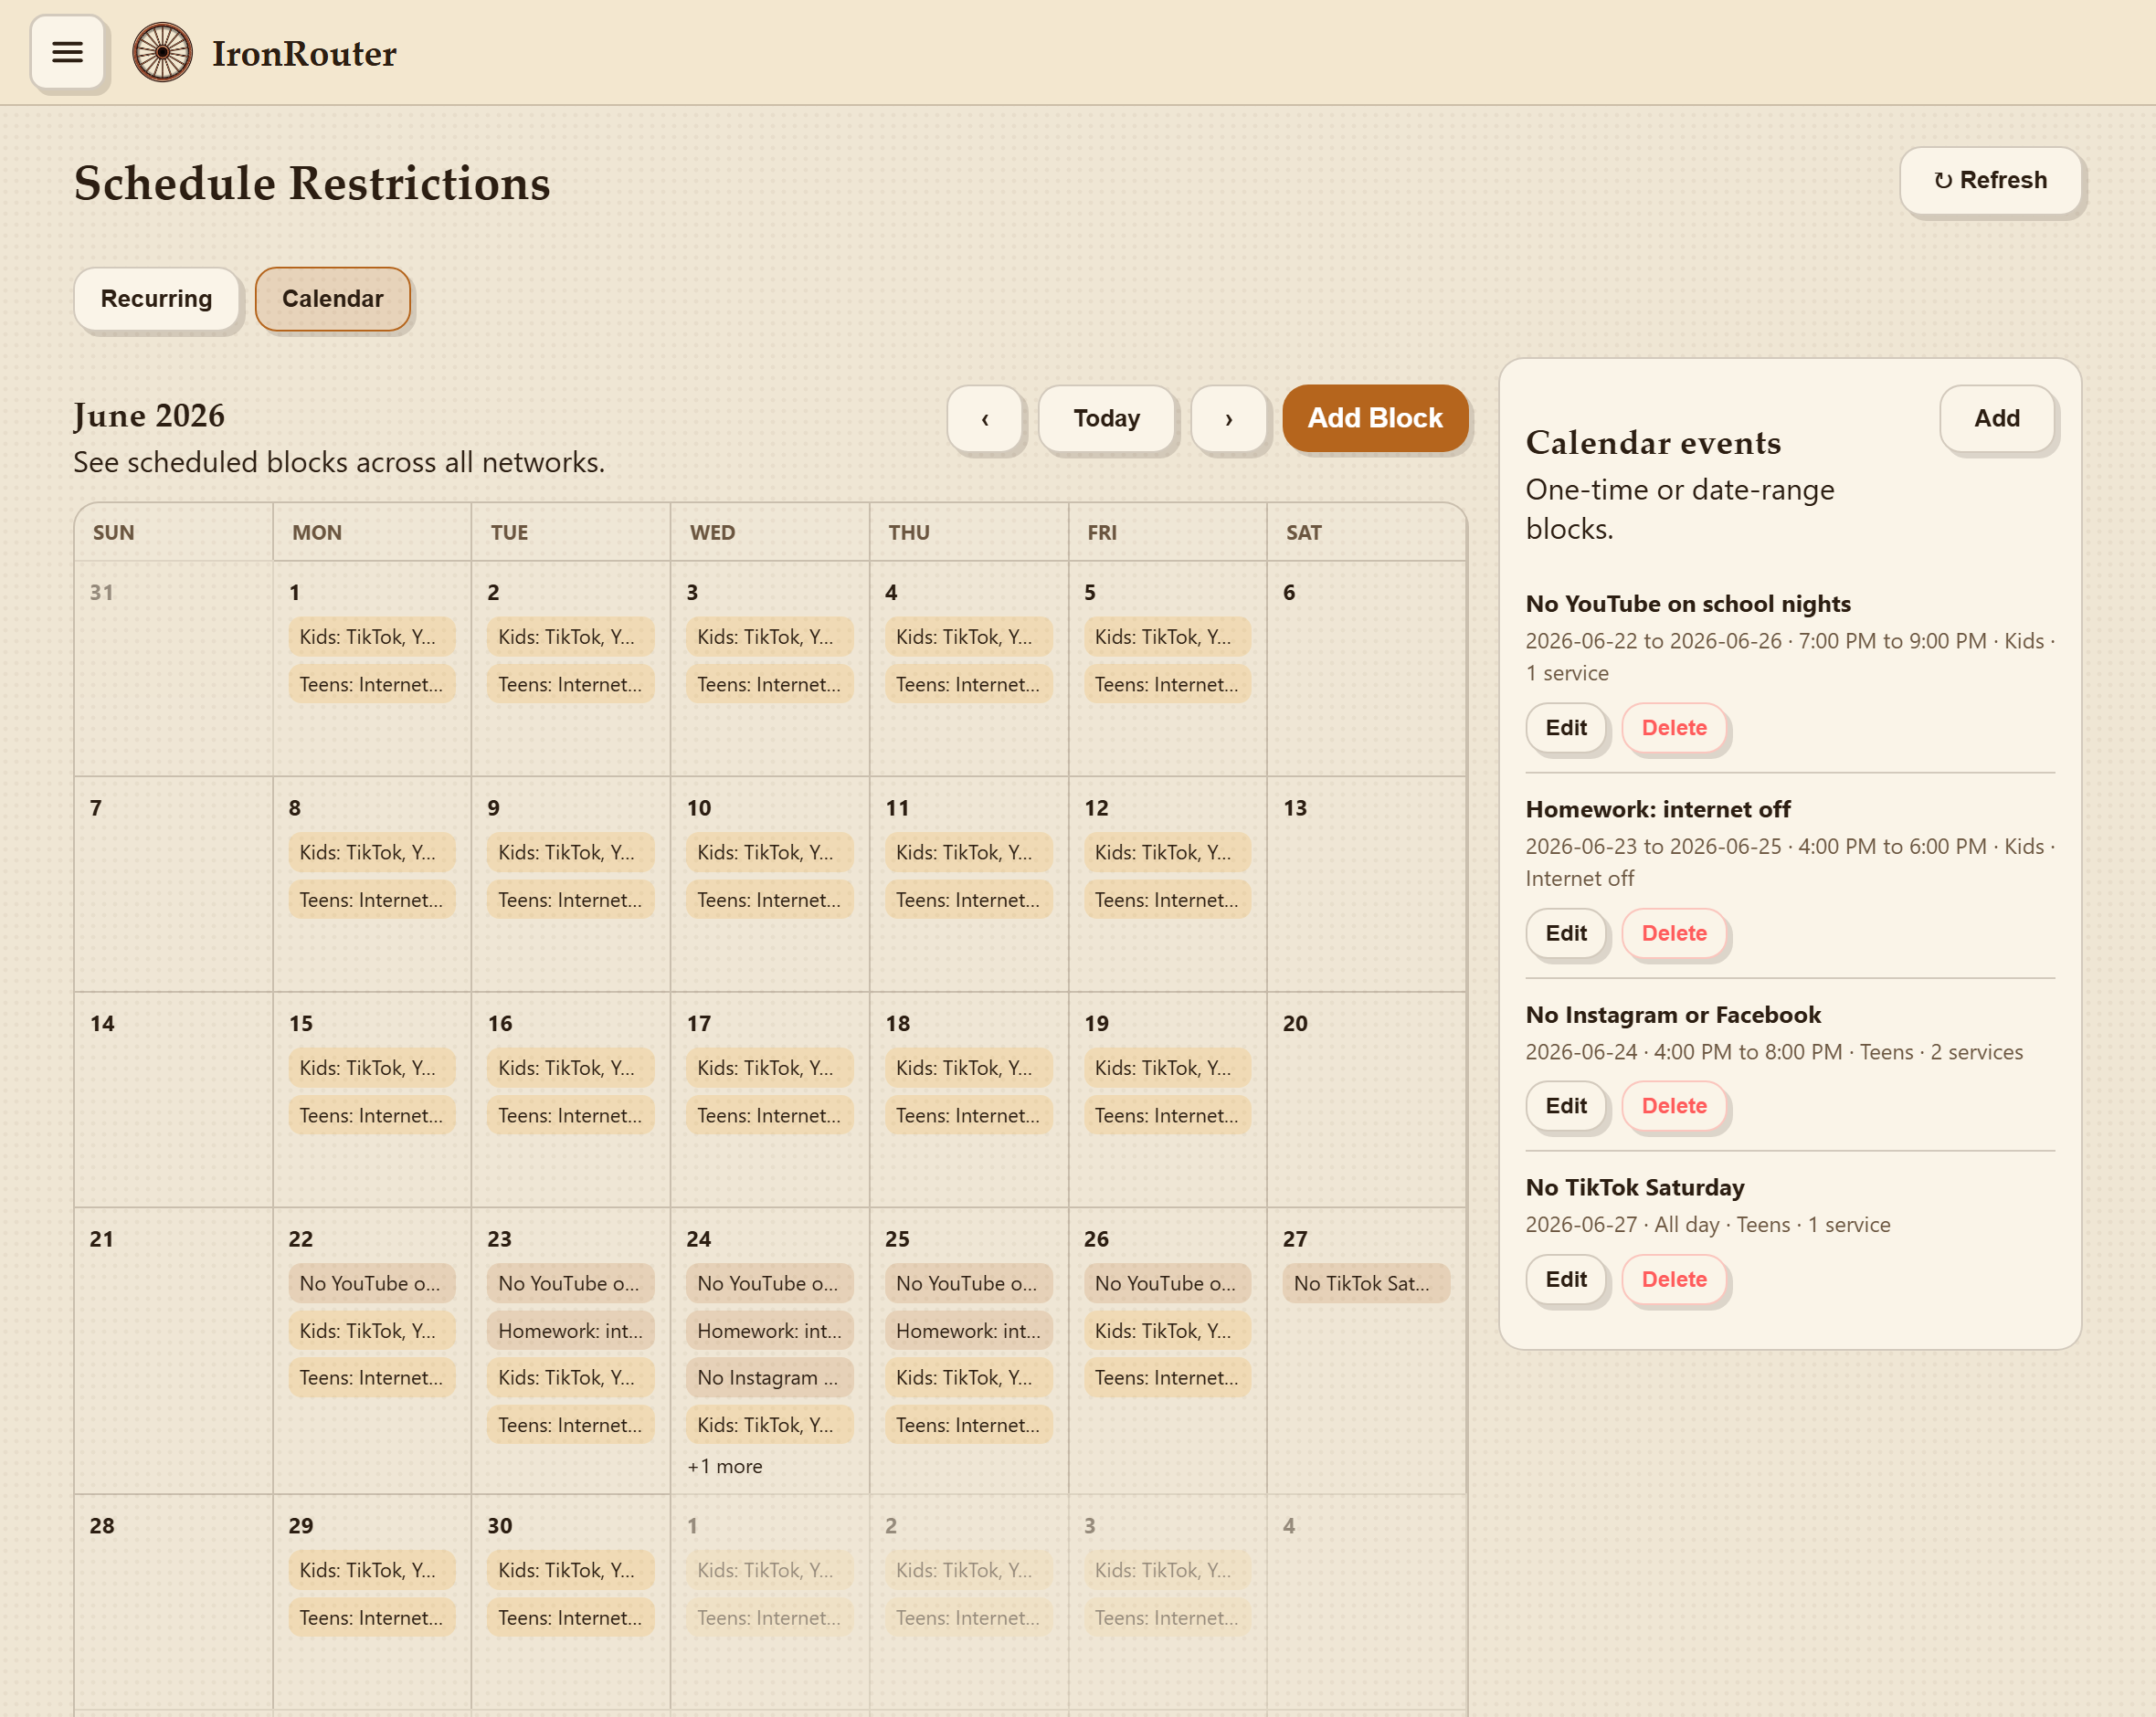Image resolution: width=2156 pixels, height=1717 pixels.
Task: Select day 20 cell in calendar
Action: coord(1366,1099)
